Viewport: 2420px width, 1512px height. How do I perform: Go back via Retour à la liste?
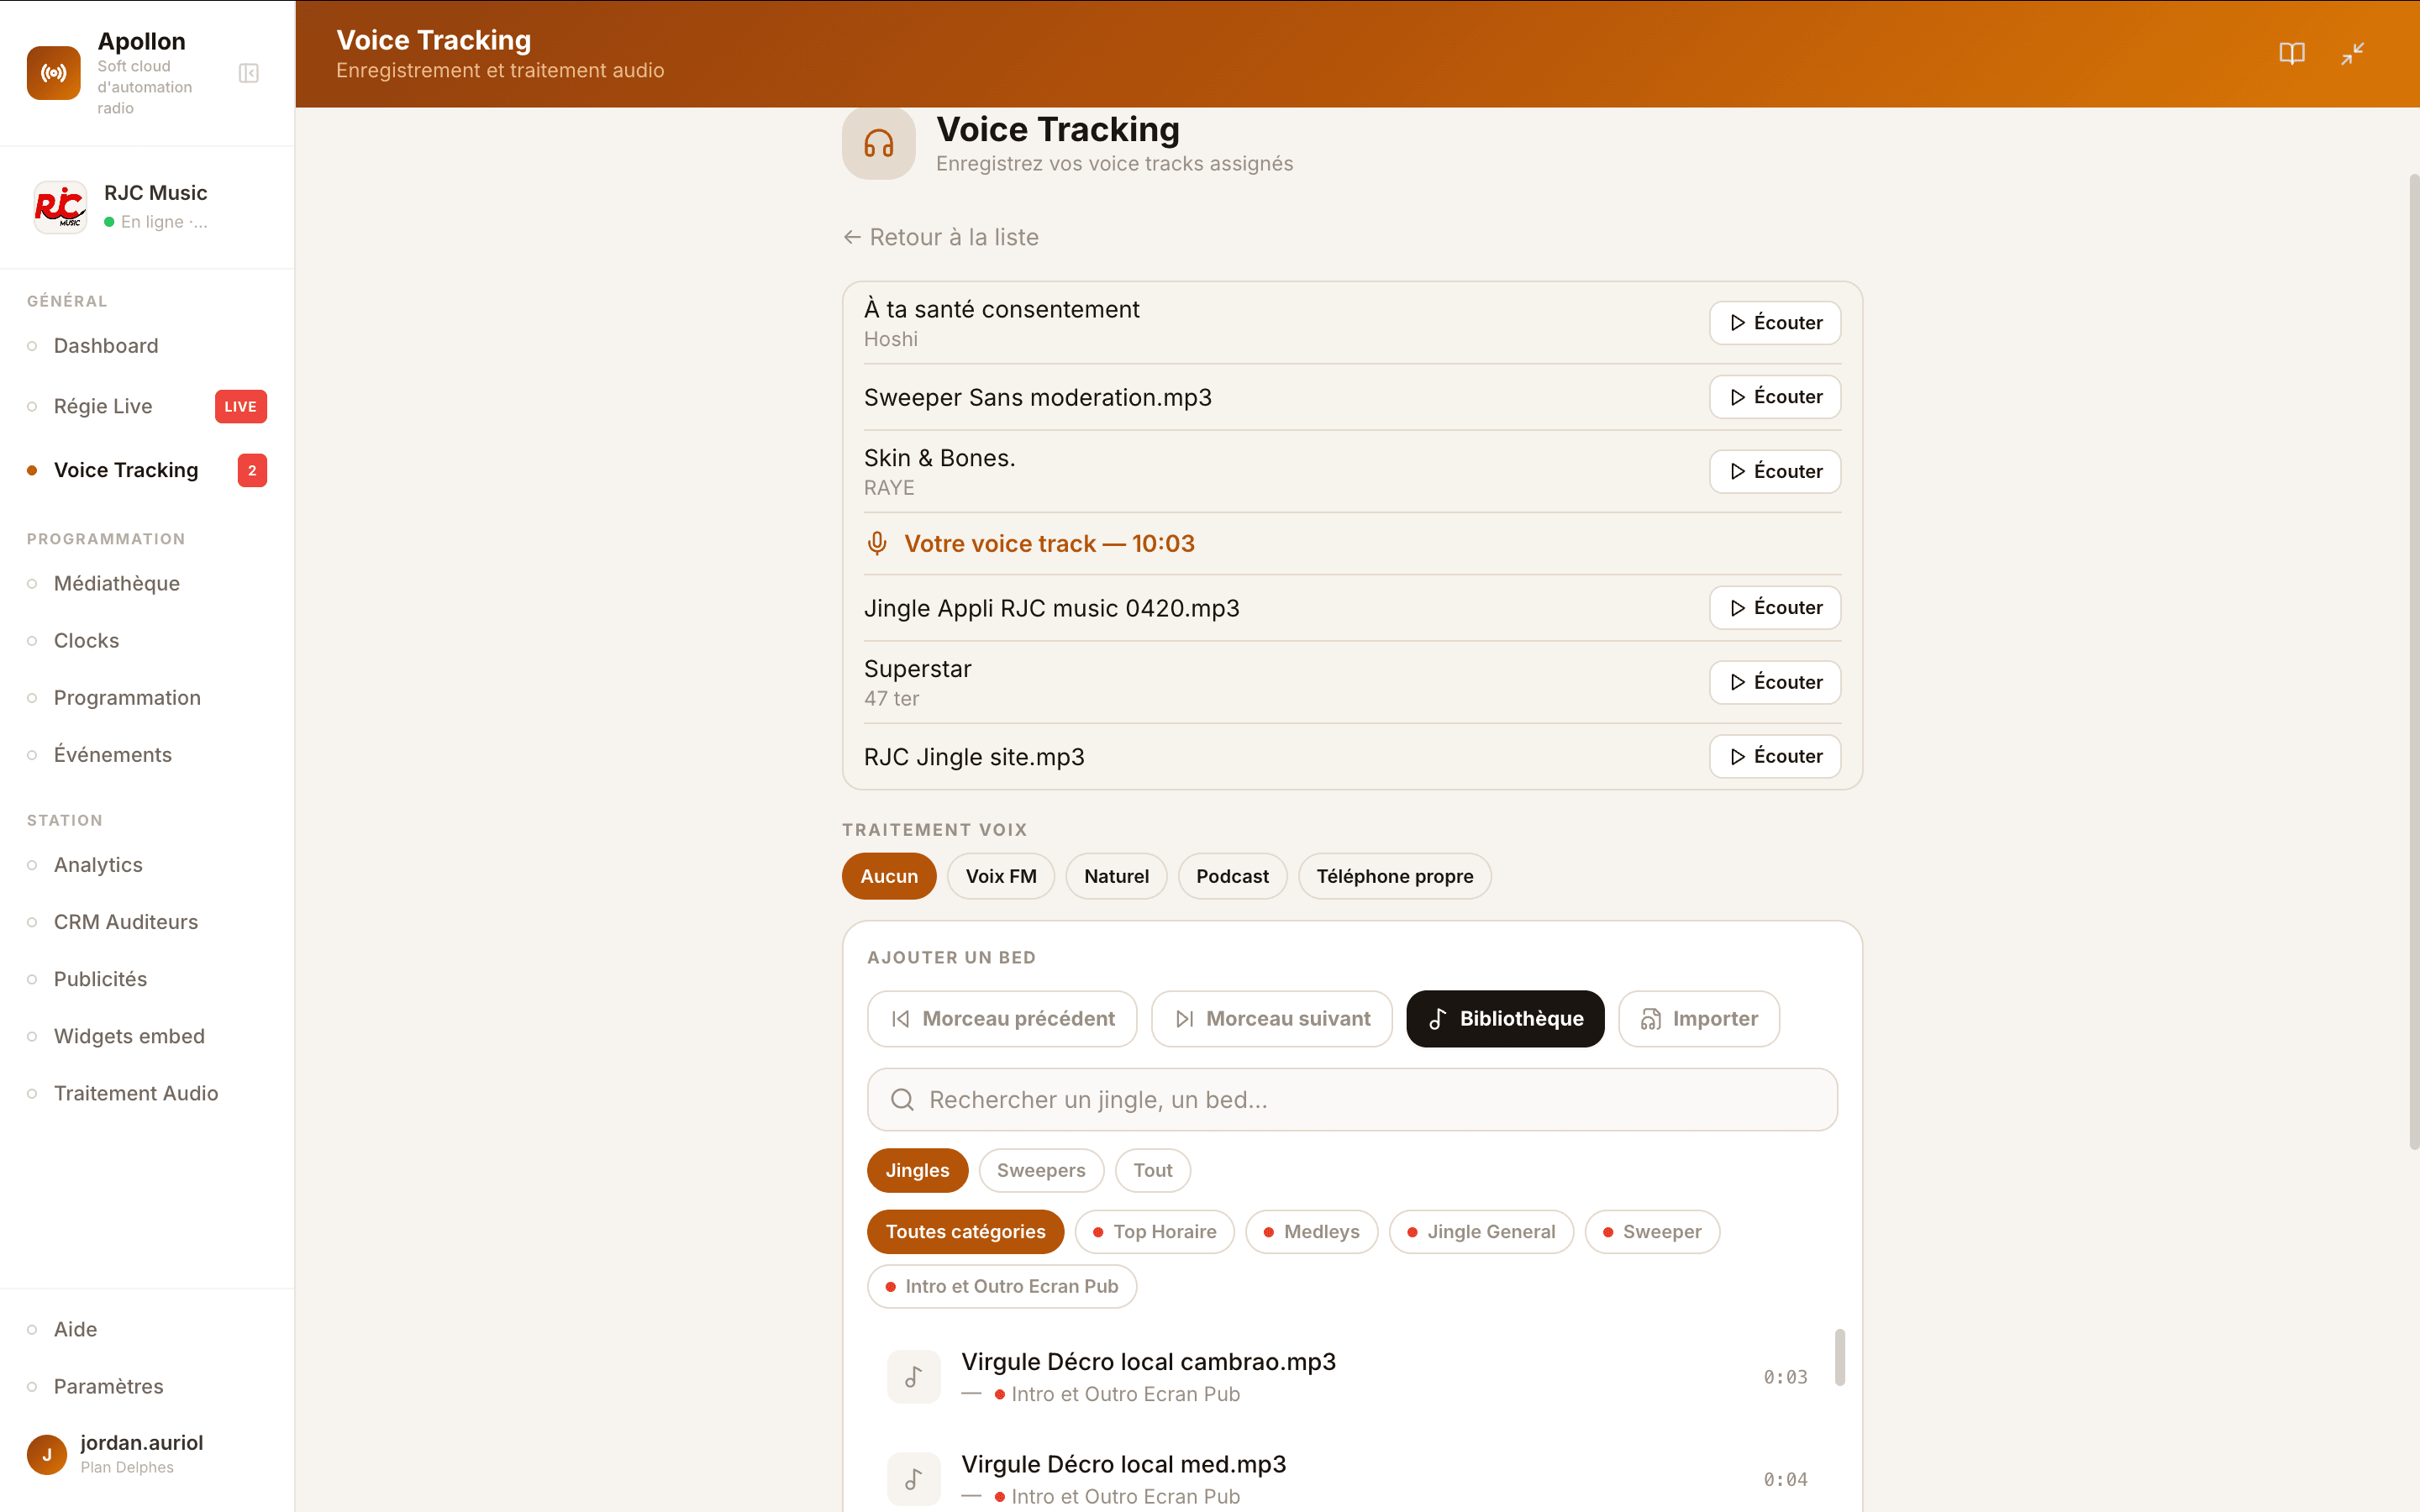pyautogui.click(x=941, y=237)
